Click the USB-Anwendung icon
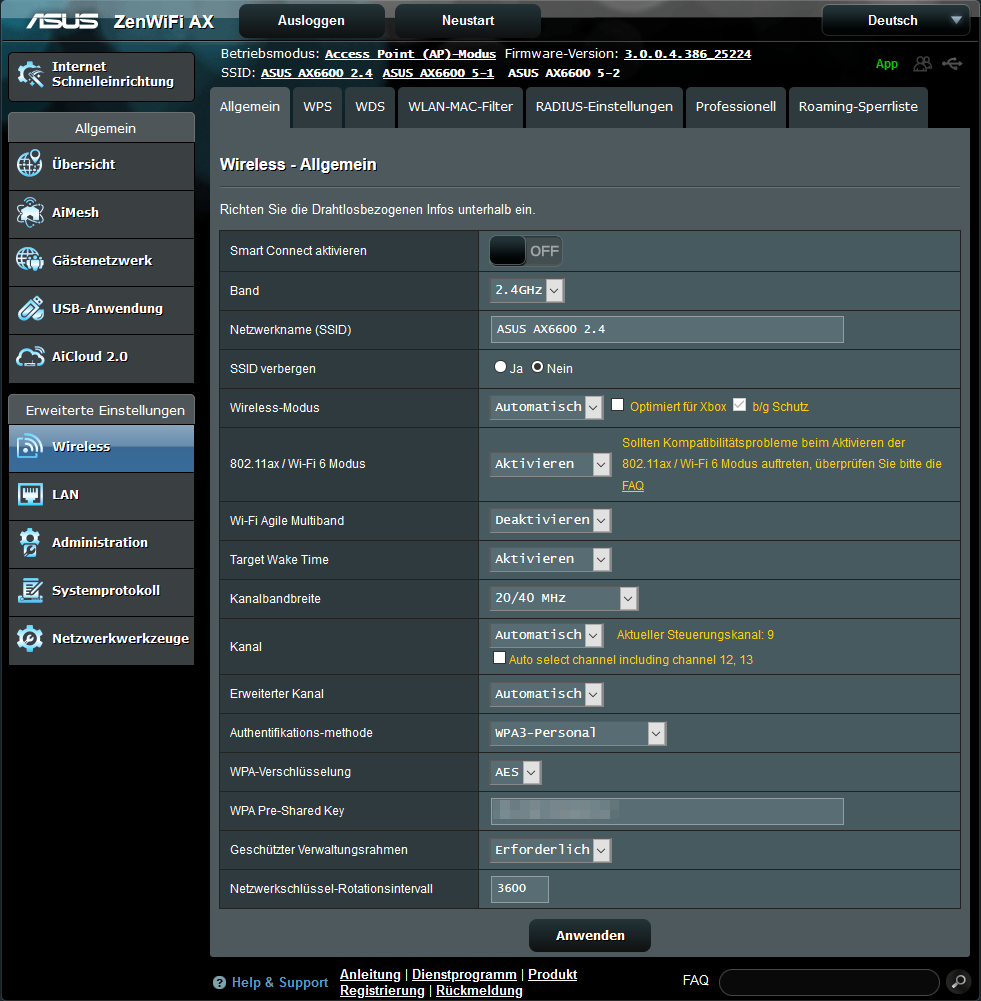Viewport: 981px width, 1001px height. click(x=30, y=308)
